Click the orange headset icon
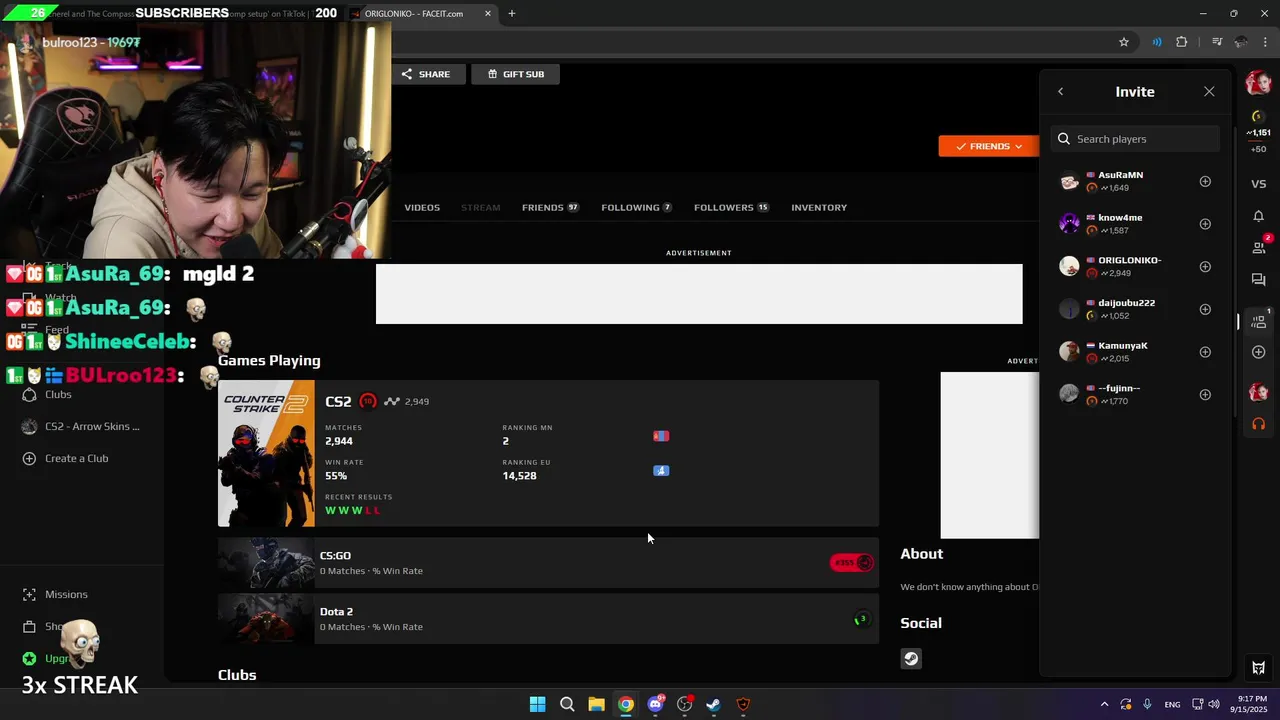The width and height of the screenshot is (1280, 720). [1259, 424]
